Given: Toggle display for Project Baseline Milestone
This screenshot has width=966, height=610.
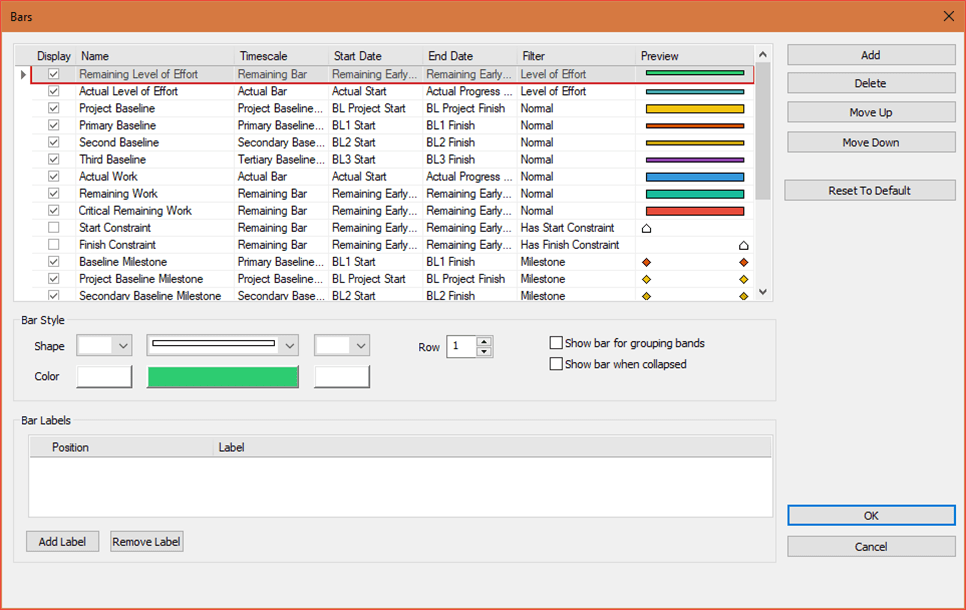Looking at the screenshot, I should [x=54, y=279].
